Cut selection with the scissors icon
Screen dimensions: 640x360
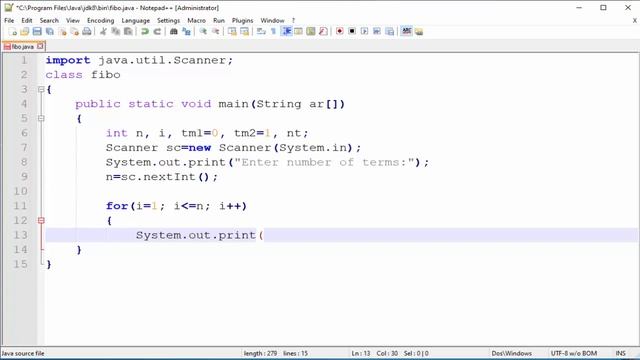(103, 31)
